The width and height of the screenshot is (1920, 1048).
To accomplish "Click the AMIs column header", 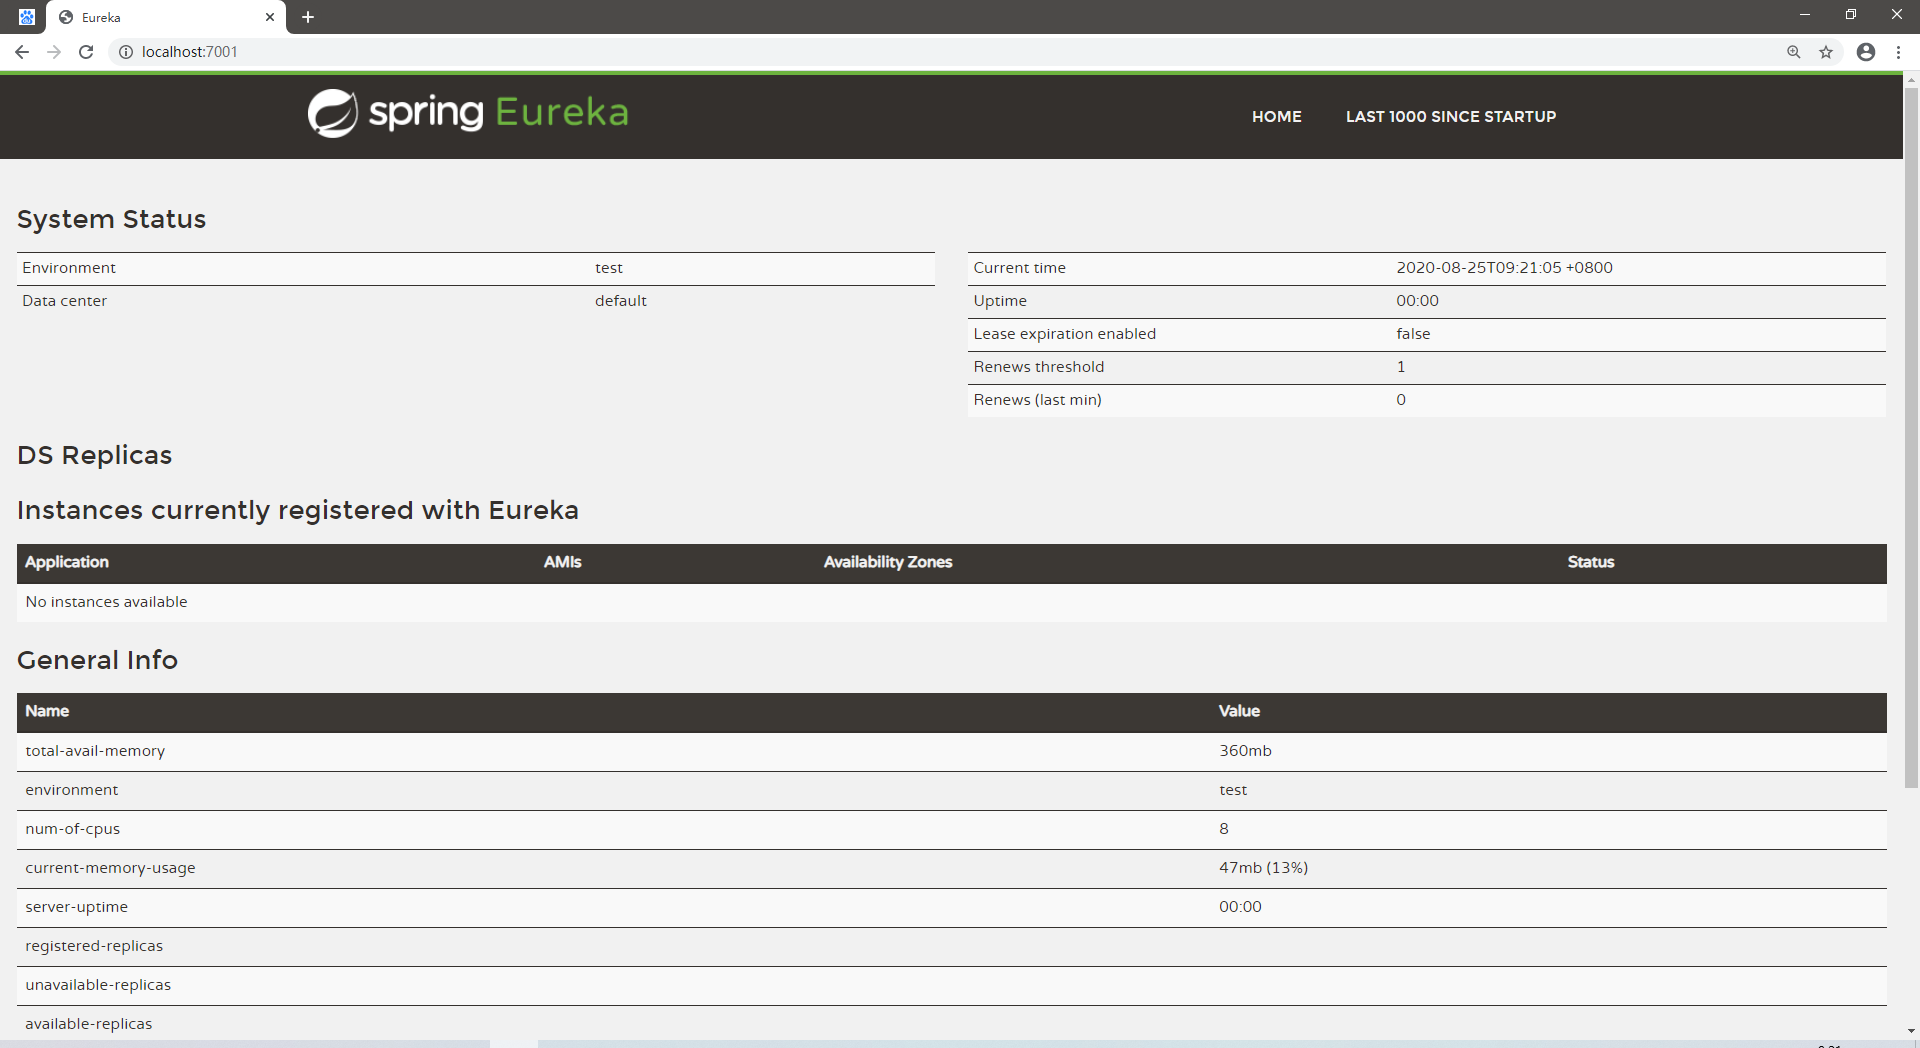I will click(x=563, y=563).
